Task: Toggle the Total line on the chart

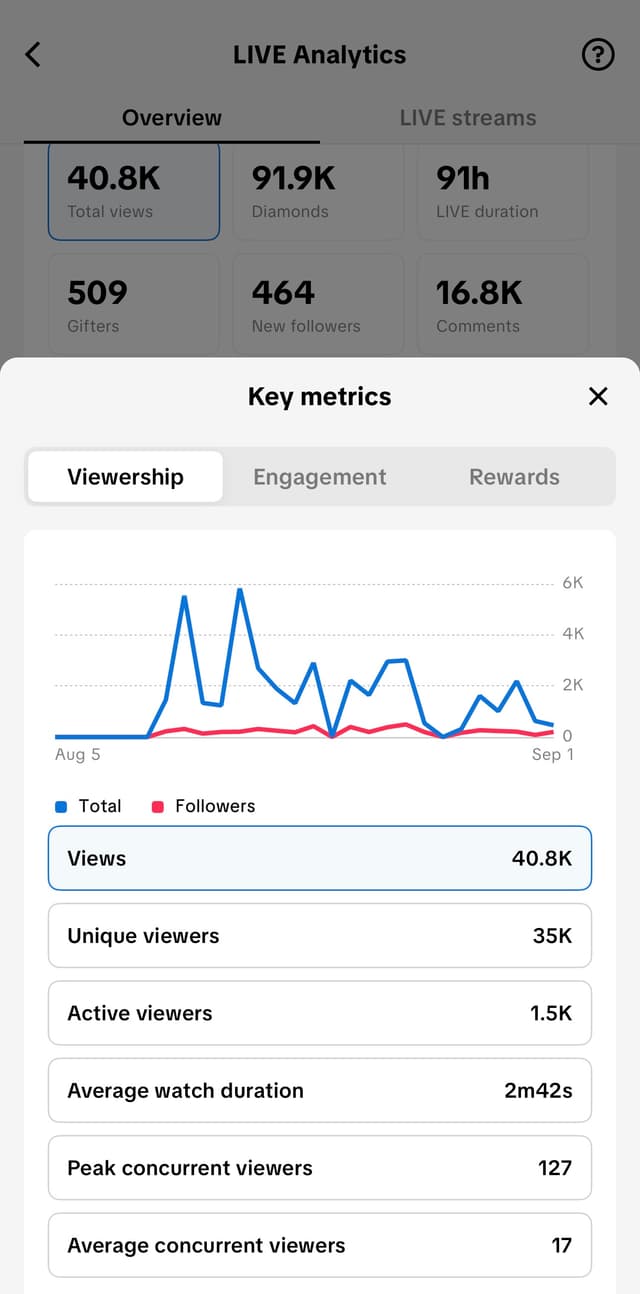Action: (x=90, y=806)
